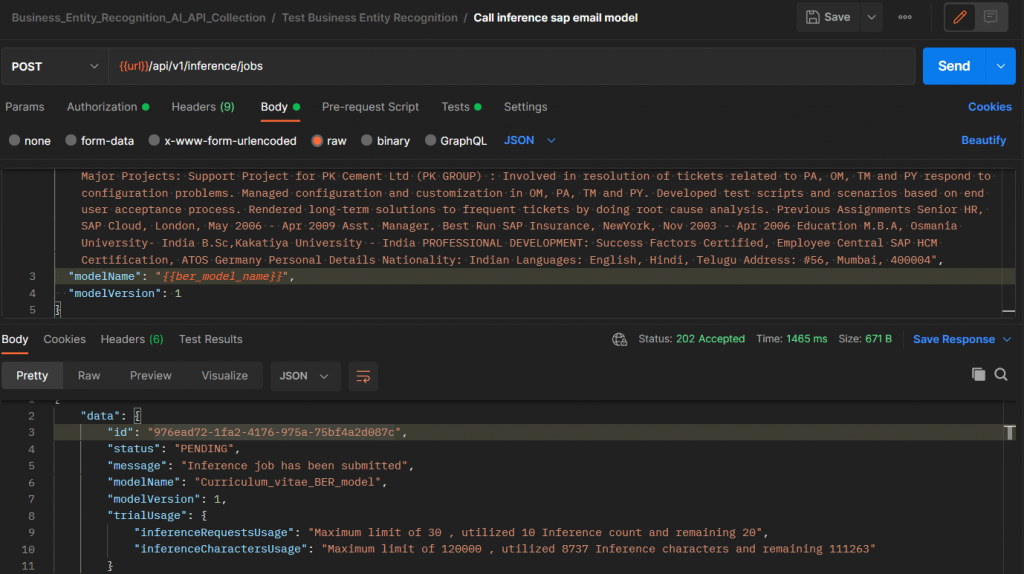
Task: Open the response Body tab
Action: click(x=14, y=340)
